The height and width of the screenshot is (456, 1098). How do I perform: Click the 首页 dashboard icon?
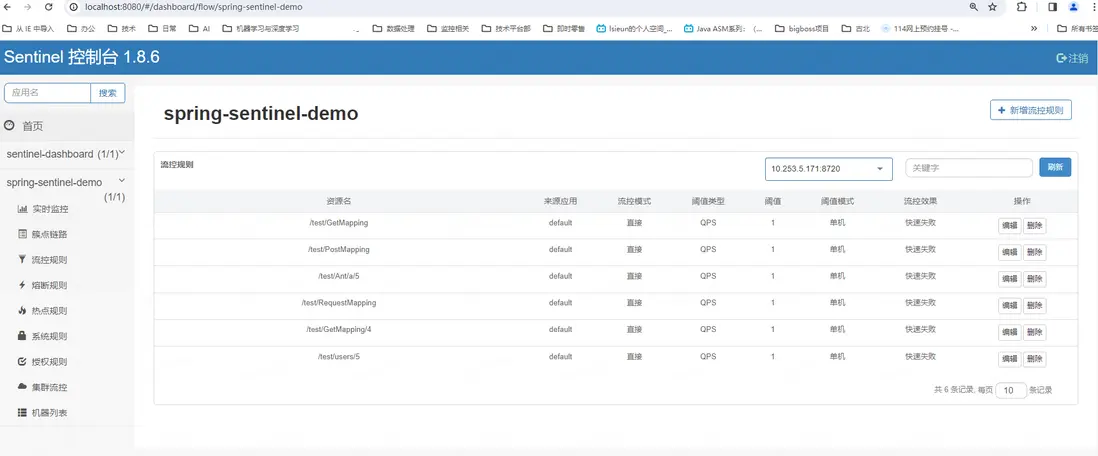pyautogui.click(x=9, y=126)
